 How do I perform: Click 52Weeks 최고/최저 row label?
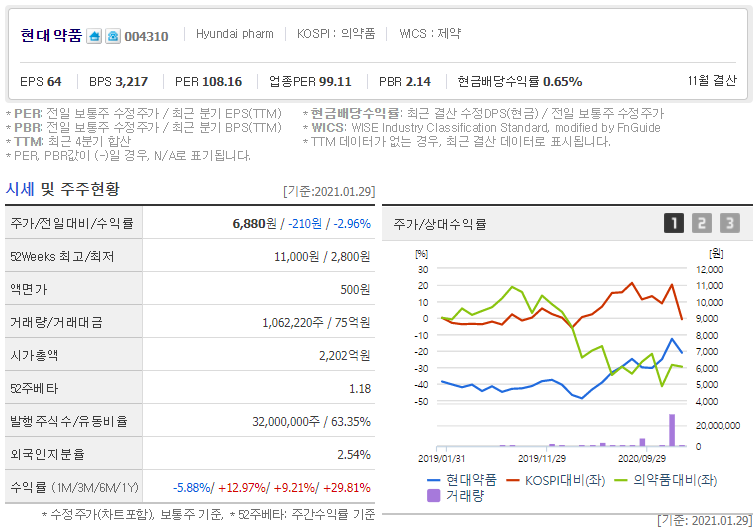coord(62,256)
